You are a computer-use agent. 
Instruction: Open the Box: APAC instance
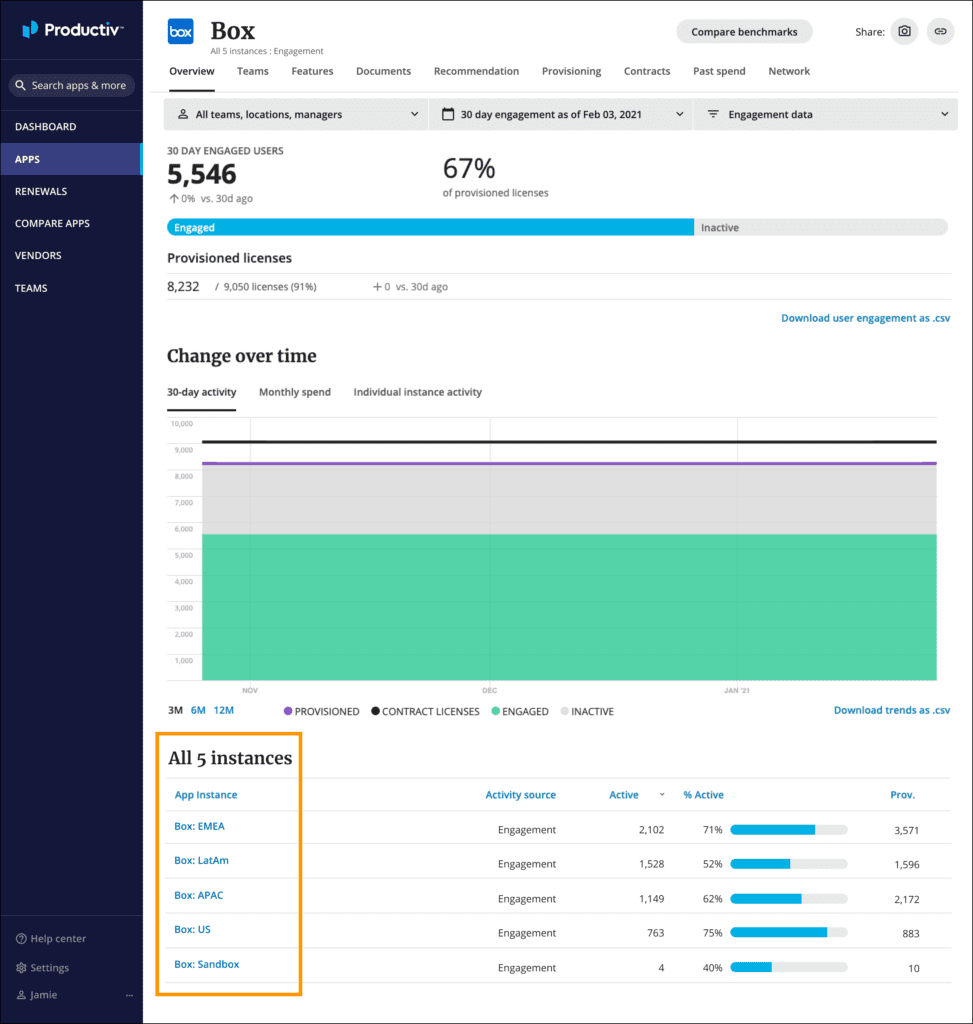point(199,895)
